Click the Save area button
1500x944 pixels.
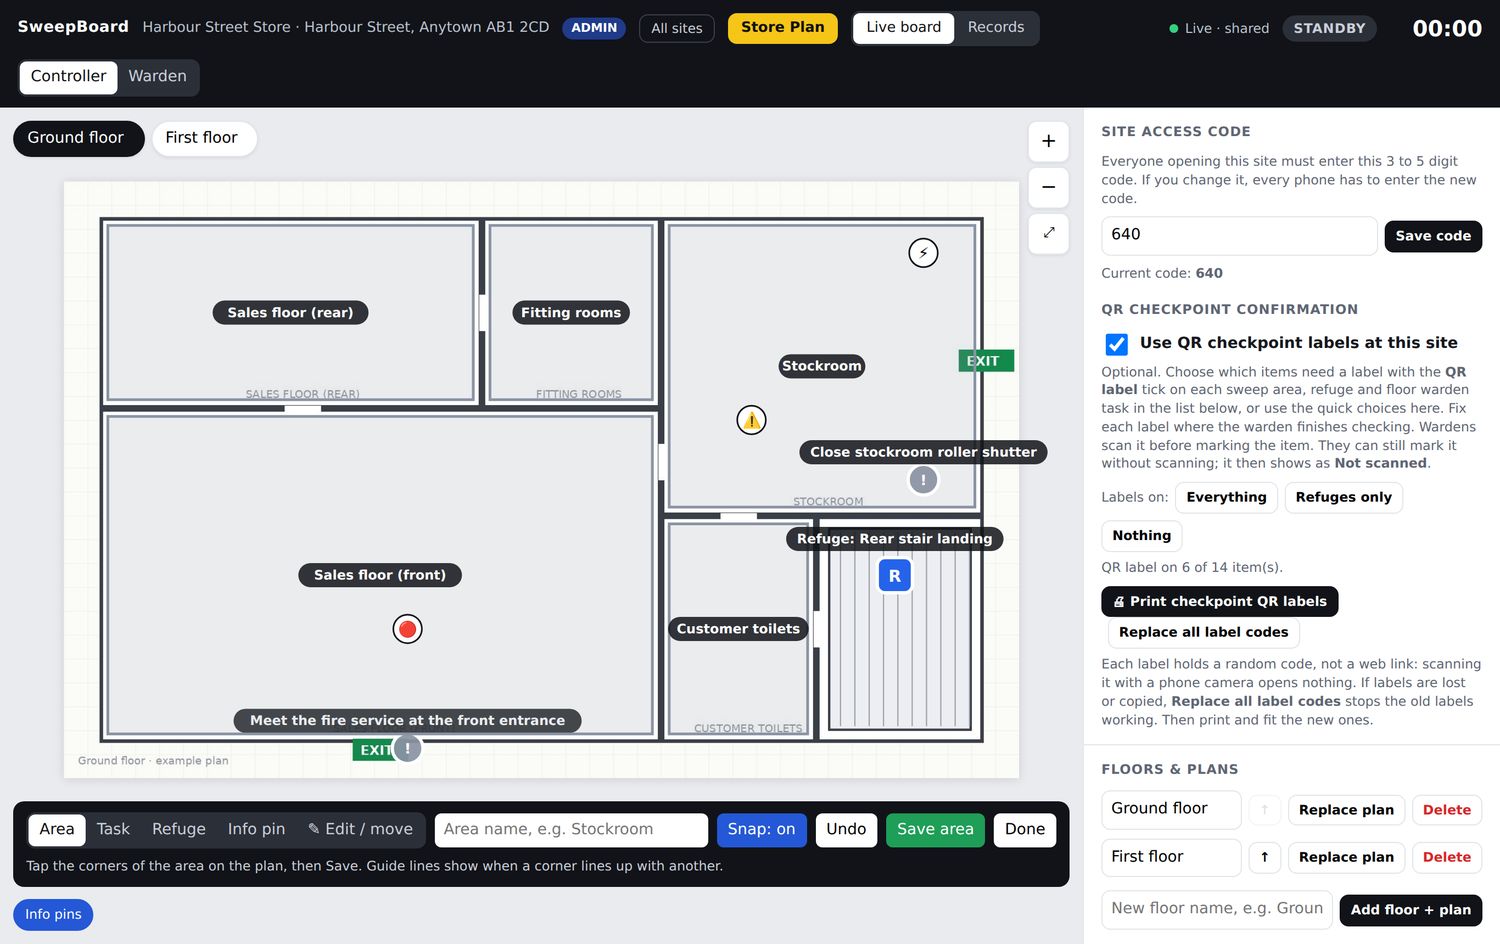click(935, 830)
